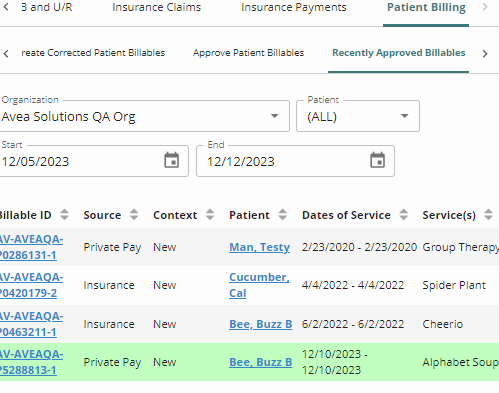Open billable ending in P5288813-1
Image resolution: width=499 pixels, height=393 pixels.
pos(31,362)
